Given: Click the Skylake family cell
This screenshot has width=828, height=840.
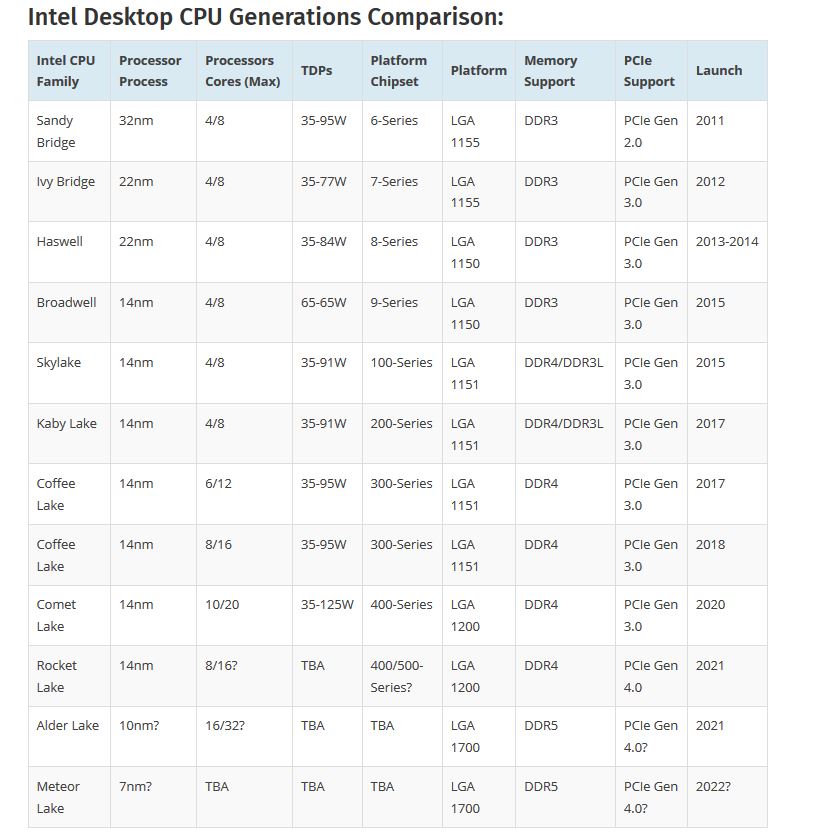Looking at the screenshot, I should click(58, 363).
